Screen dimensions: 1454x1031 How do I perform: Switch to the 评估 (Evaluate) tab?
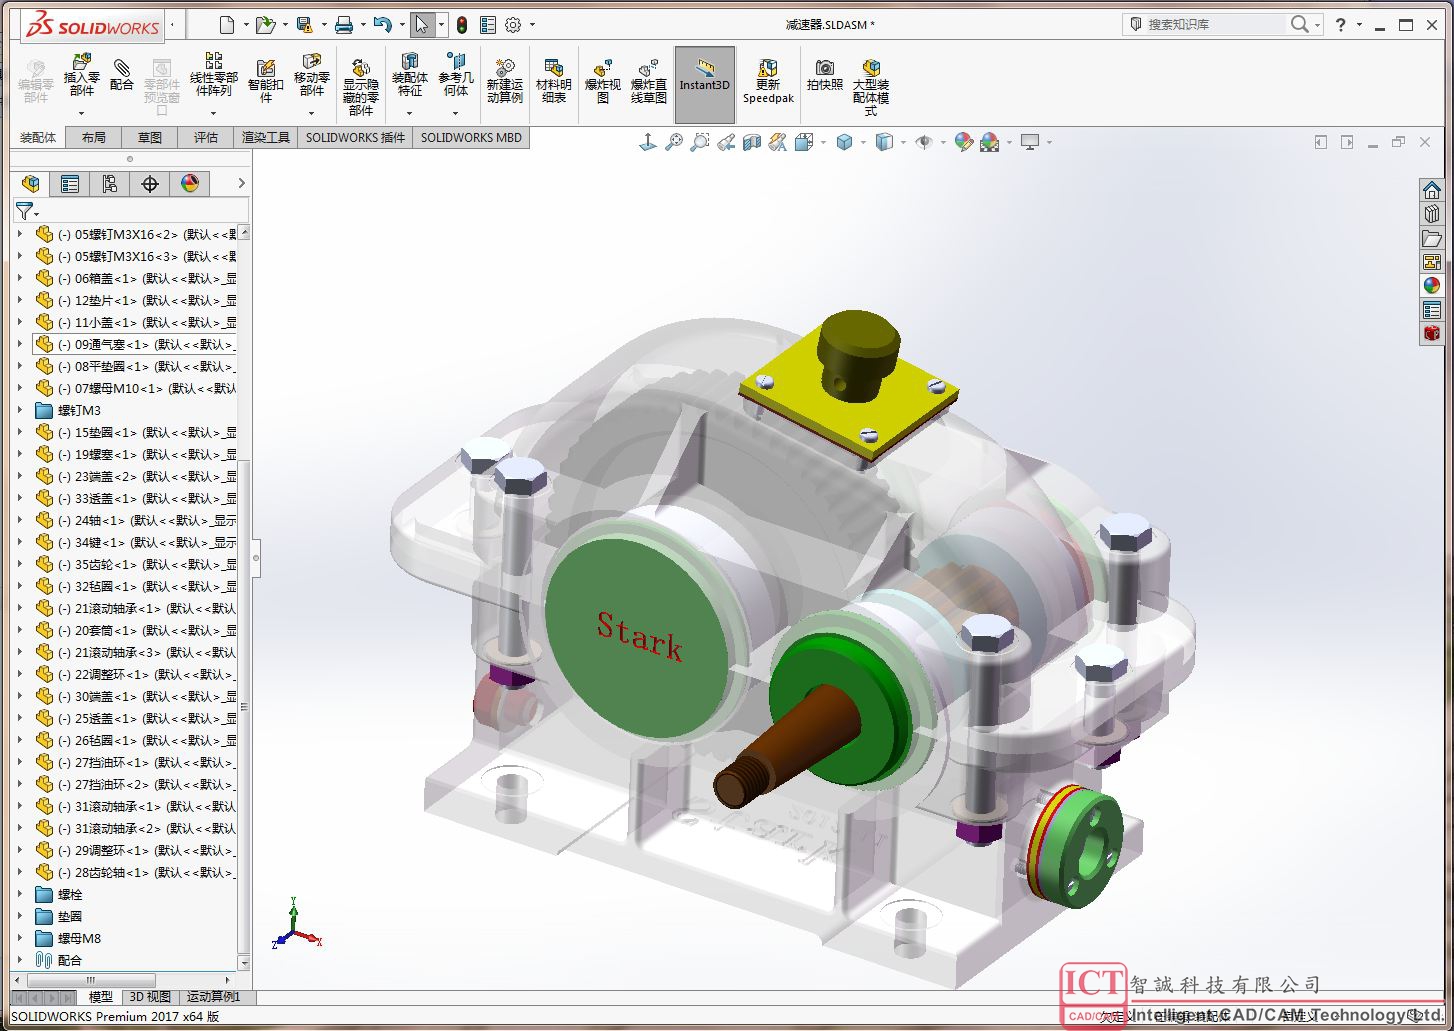point(206,138)
